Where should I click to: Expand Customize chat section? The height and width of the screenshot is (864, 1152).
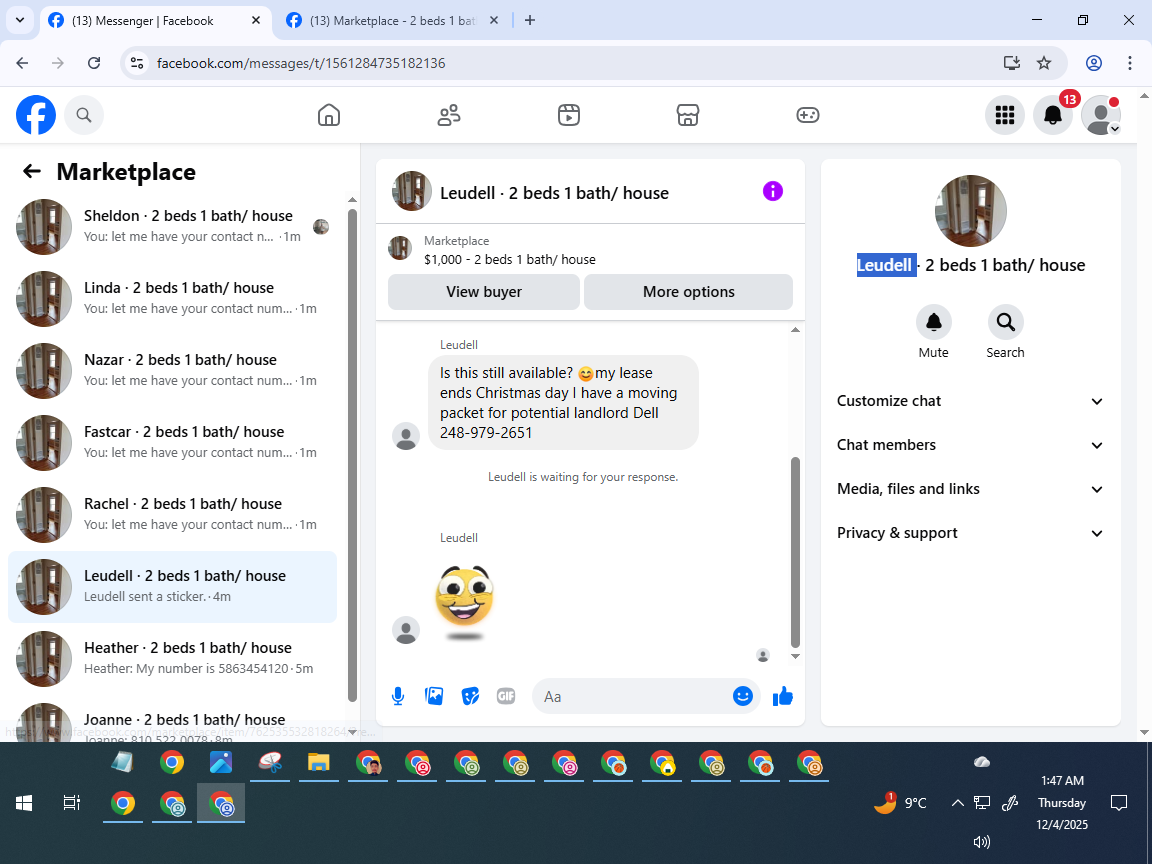point(970,401)
